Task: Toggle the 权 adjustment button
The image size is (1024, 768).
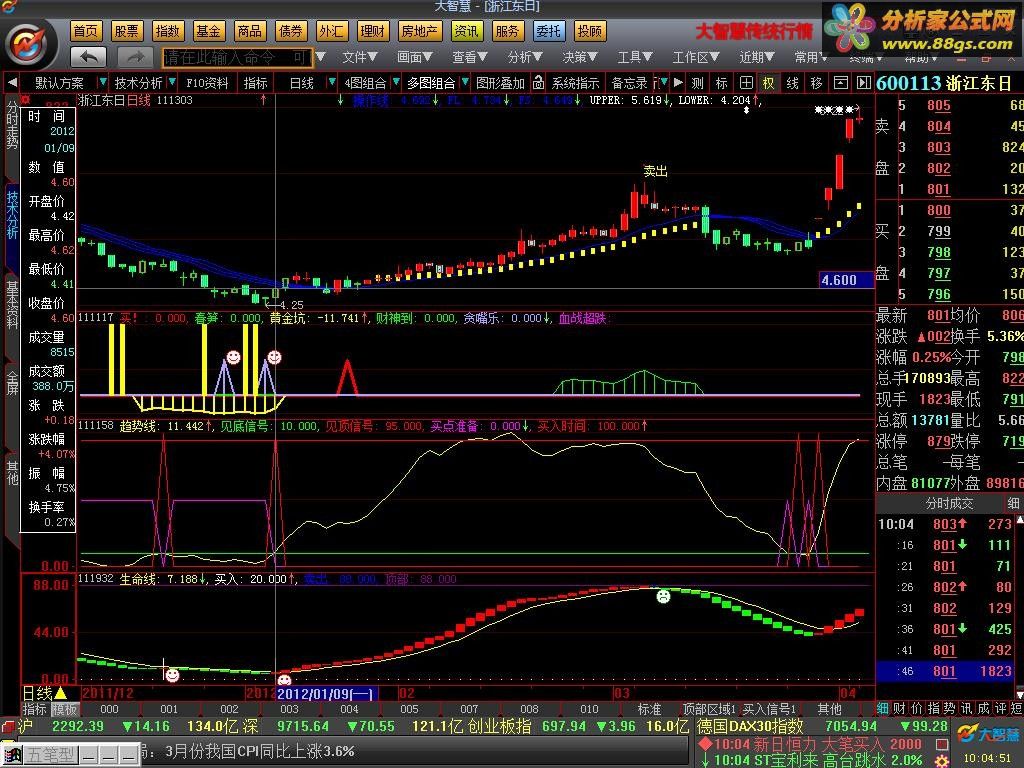Action: pyautogui.click(x=769, y=82)
